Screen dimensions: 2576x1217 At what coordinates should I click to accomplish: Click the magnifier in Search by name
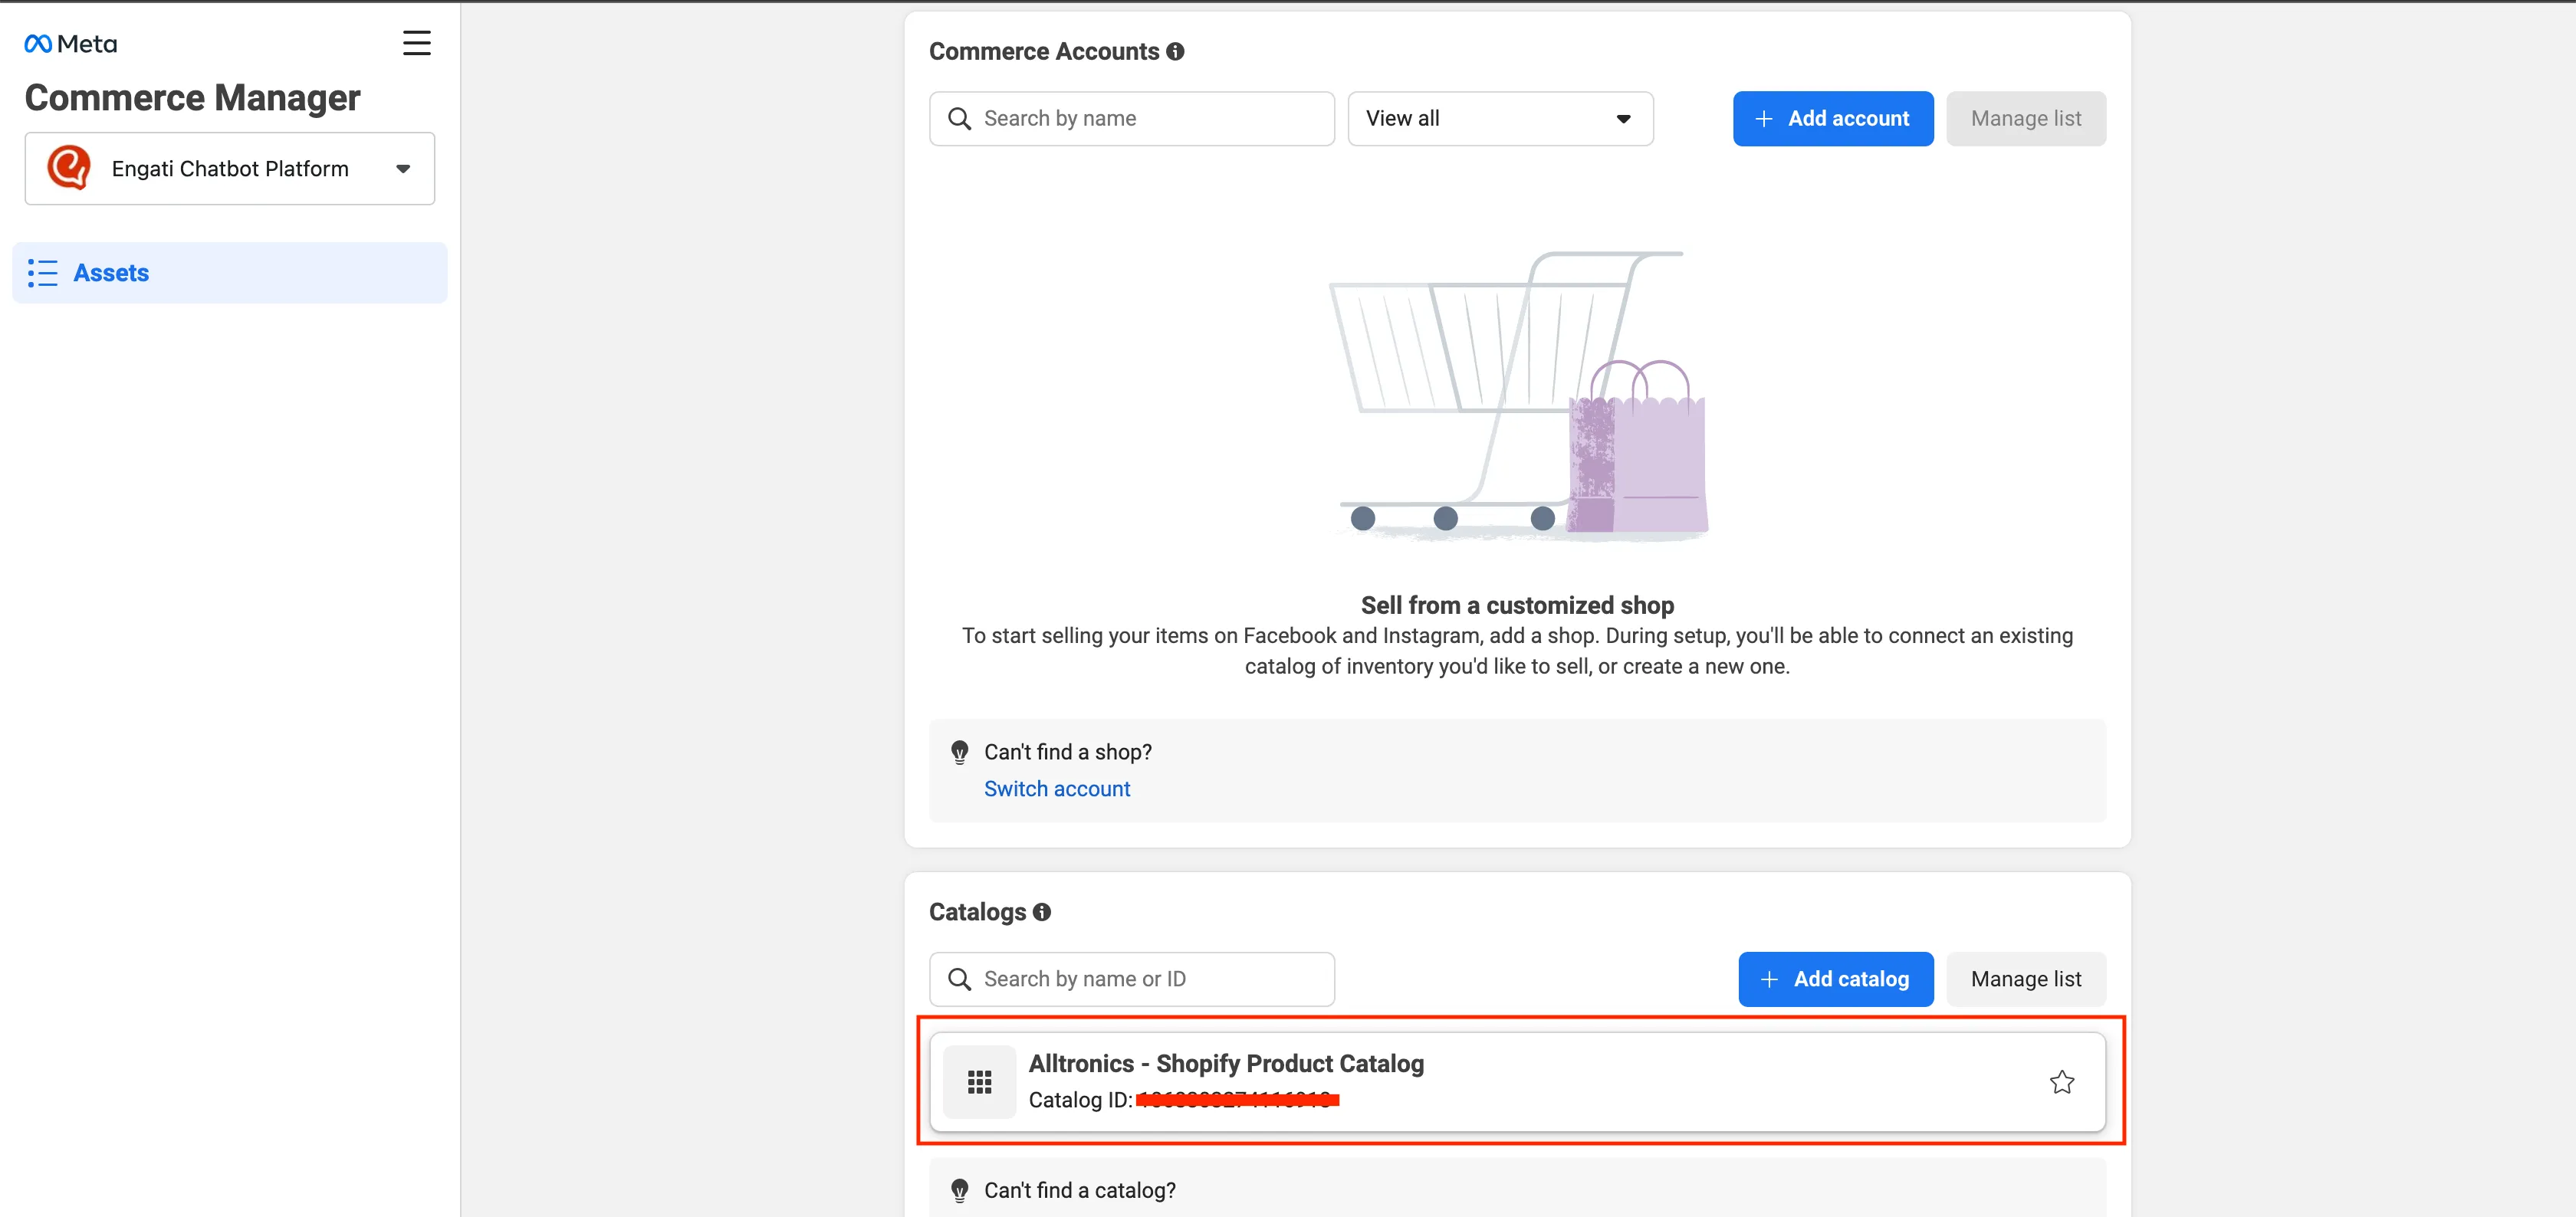click(x=959, y=119)
